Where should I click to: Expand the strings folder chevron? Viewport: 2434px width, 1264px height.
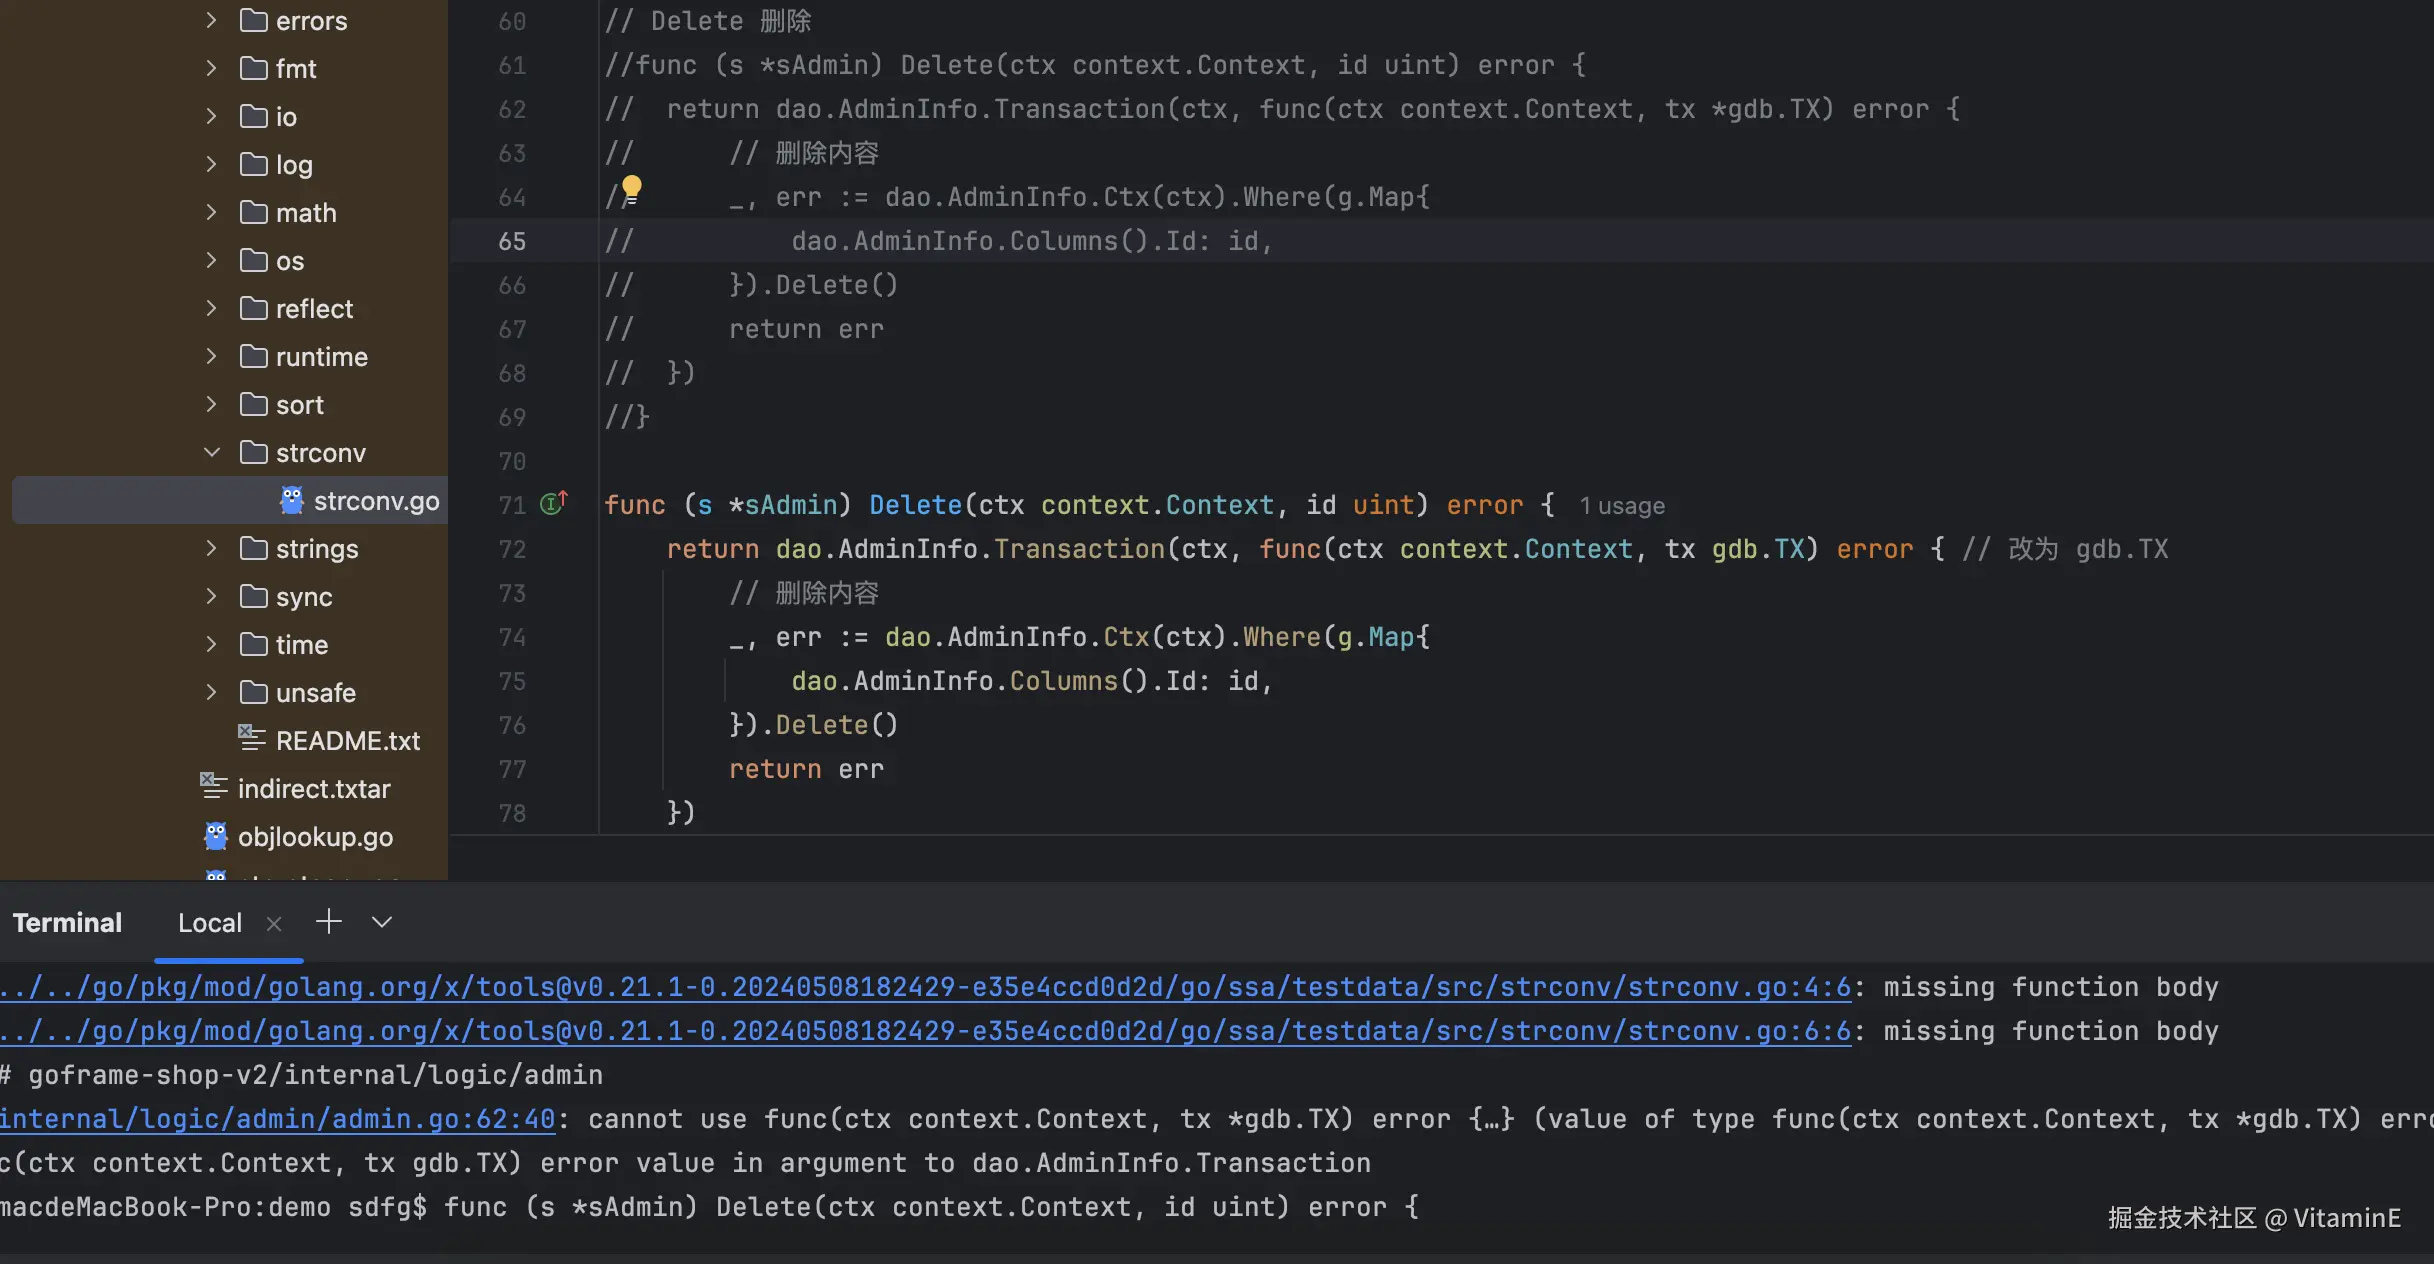(211, 548)
